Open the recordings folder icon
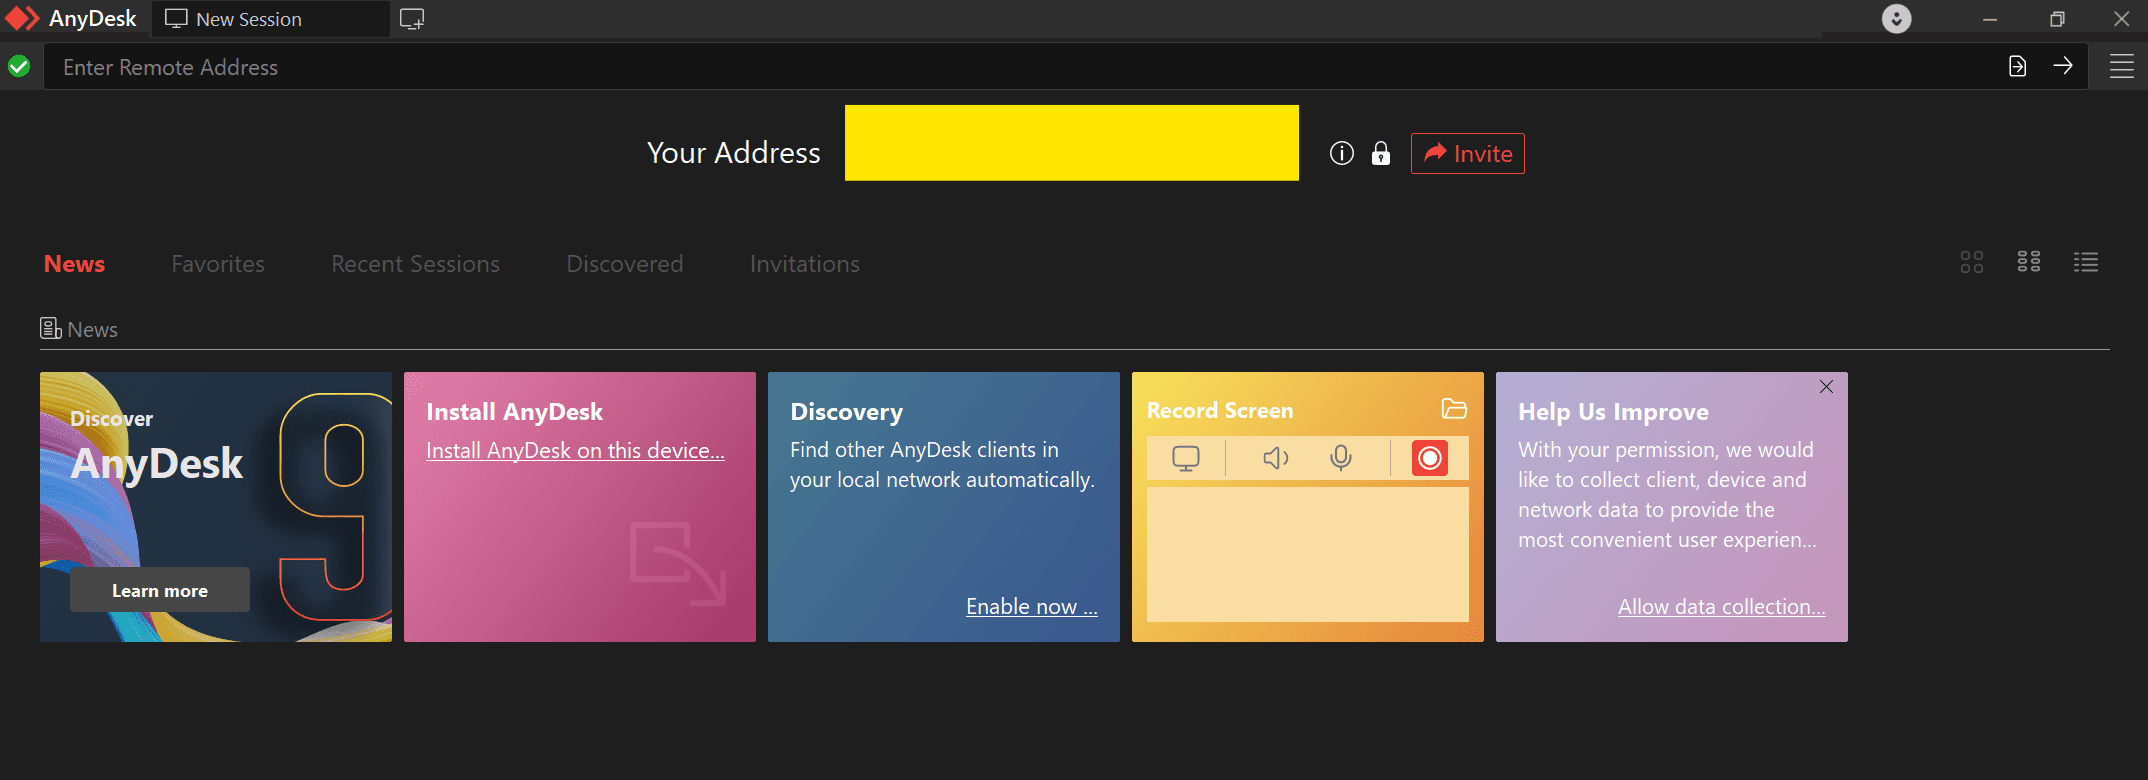This screenshot has width=2148, height=780. pos(1454,409)
